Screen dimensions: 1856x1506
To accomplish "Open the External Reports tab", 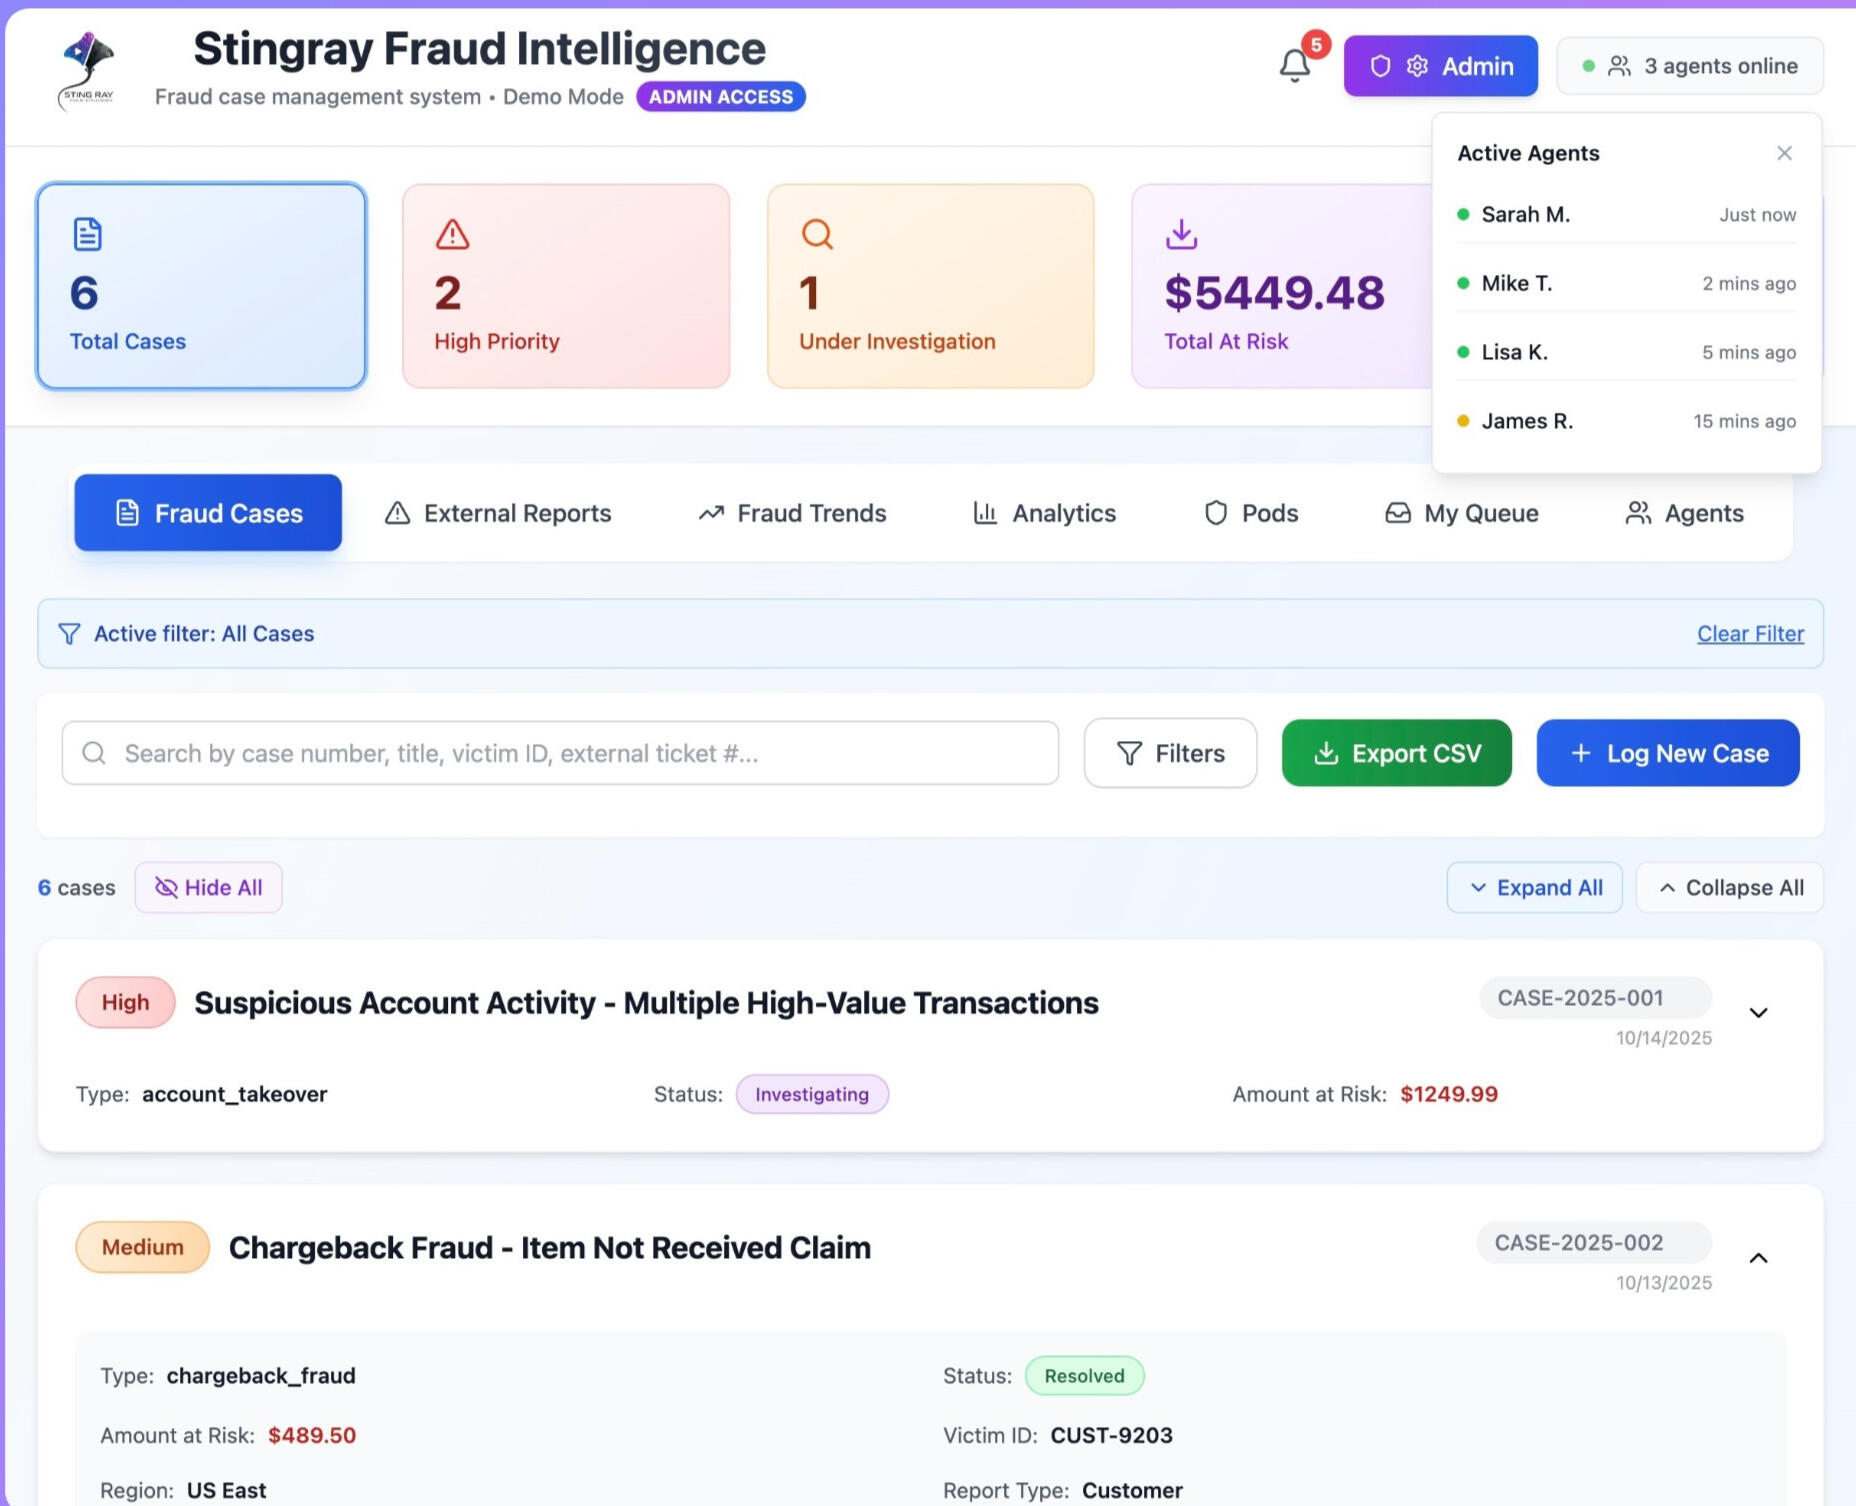I will 498,513.
